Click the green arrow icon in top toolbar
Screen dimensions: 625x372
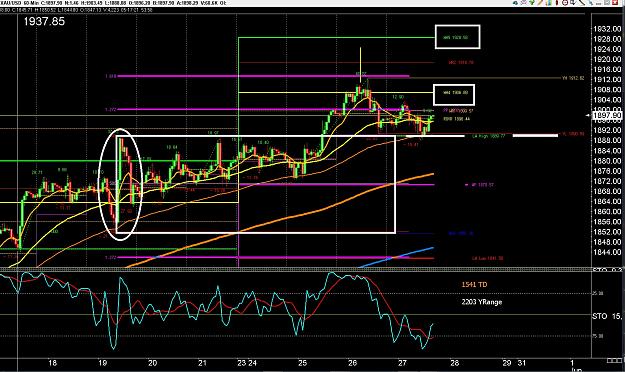tap(532, 3)
